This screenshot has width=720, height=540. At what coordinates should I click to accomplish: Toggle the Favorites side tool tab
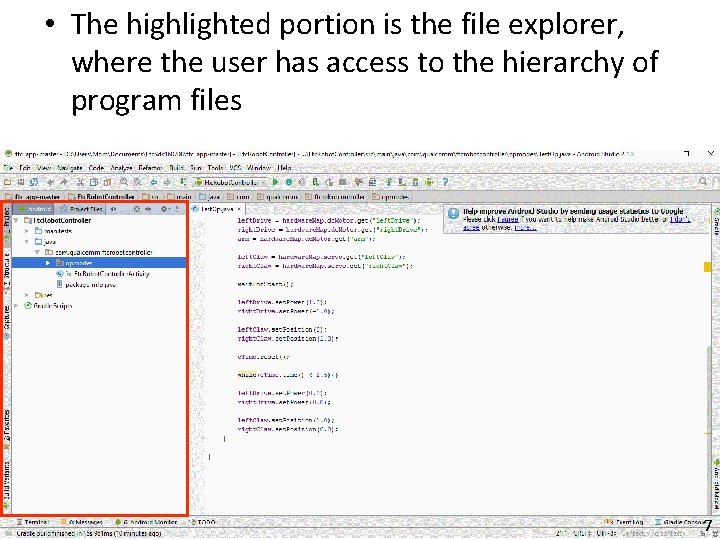click(6, 430)
